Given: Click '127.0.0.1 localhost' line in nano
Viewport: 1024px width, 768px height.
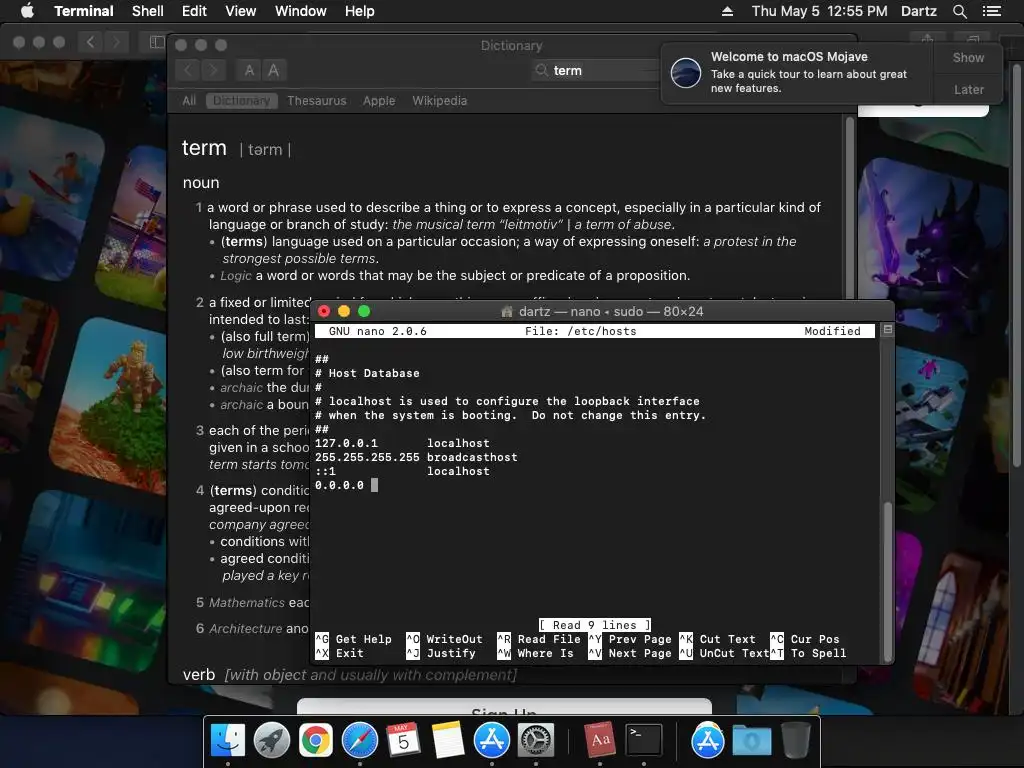Looking at the screenshot, I should pyautogui.click(x=402, y=443).
